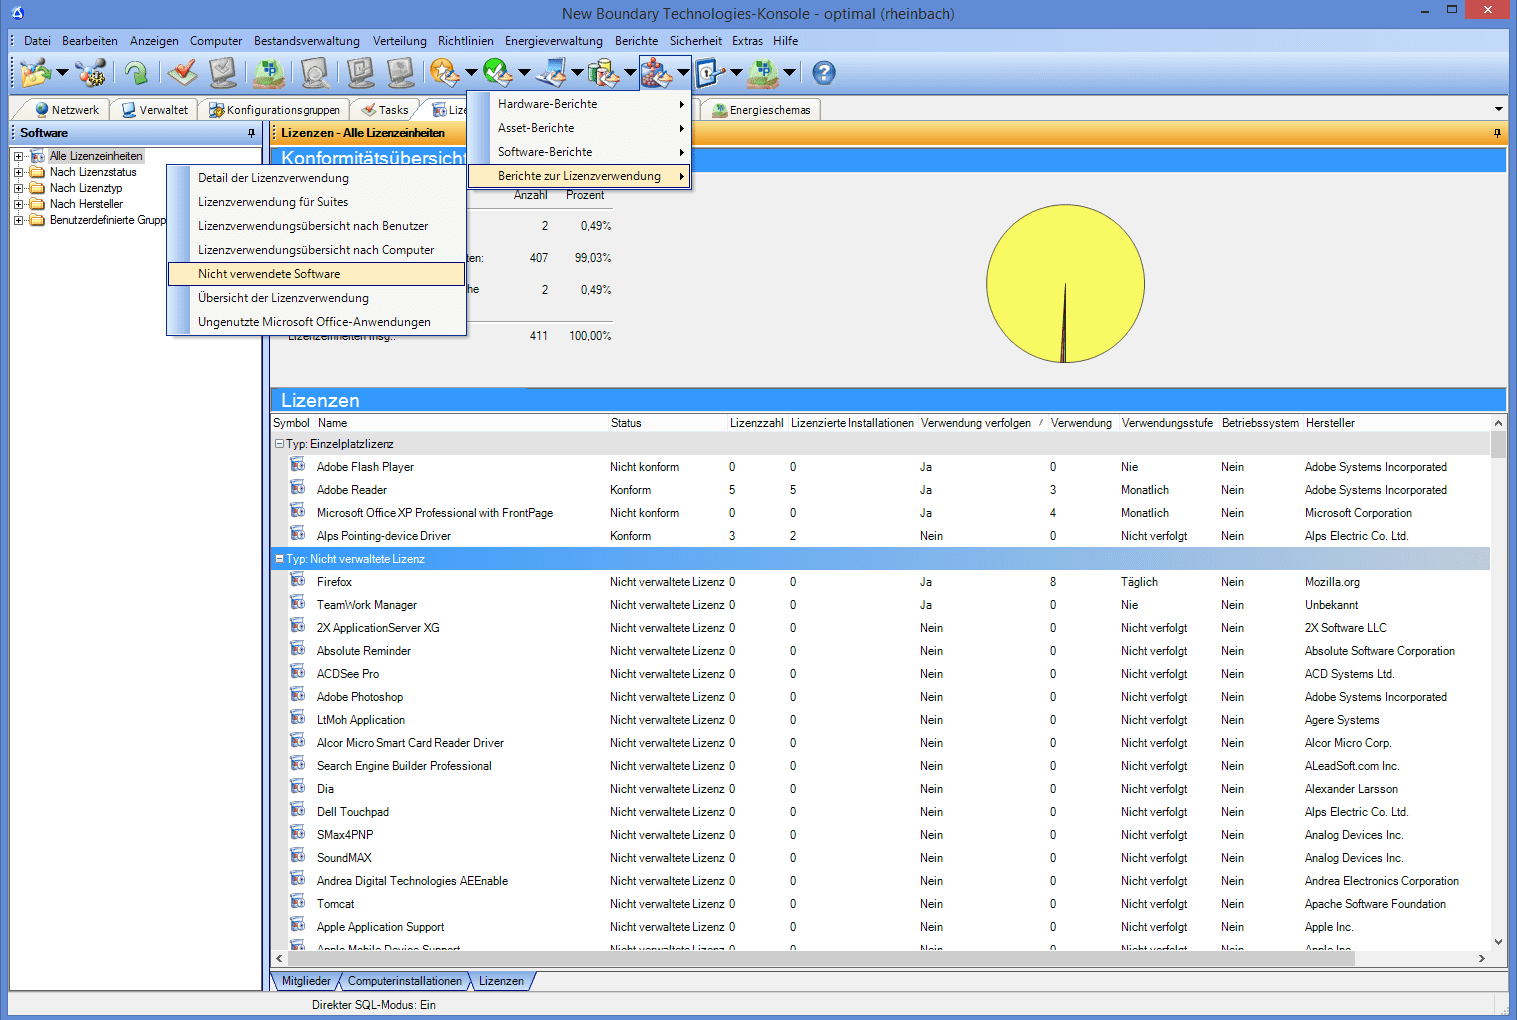Pin the Software panel with pushpin icon

pyautogui.click(x=251, y=133)
